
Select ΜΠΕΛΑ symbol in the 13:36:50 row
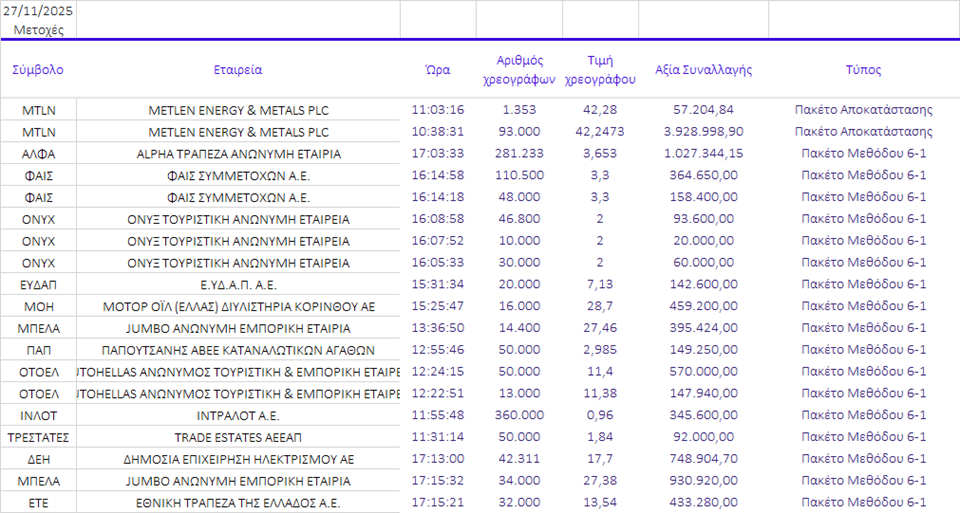pos(39,329)
